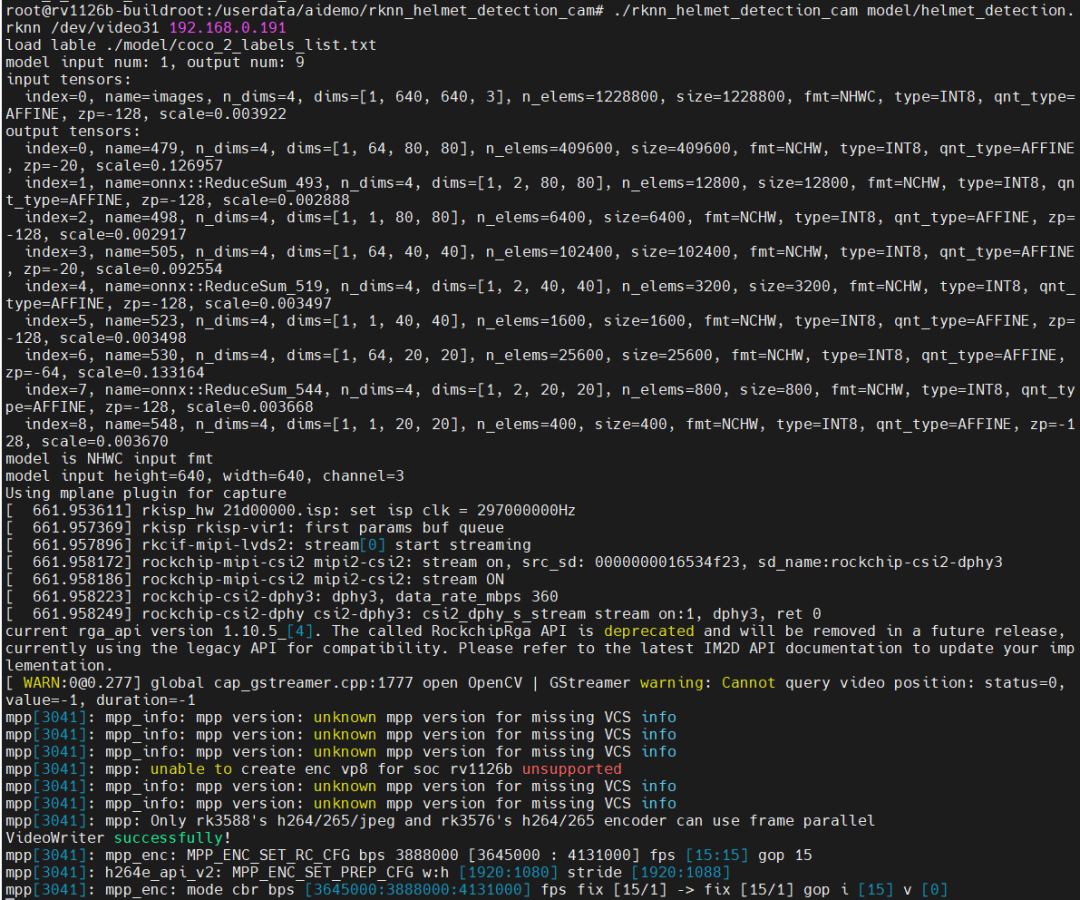
Task: Click the IP address 192.168.0.191
Action: pos(227,28)
